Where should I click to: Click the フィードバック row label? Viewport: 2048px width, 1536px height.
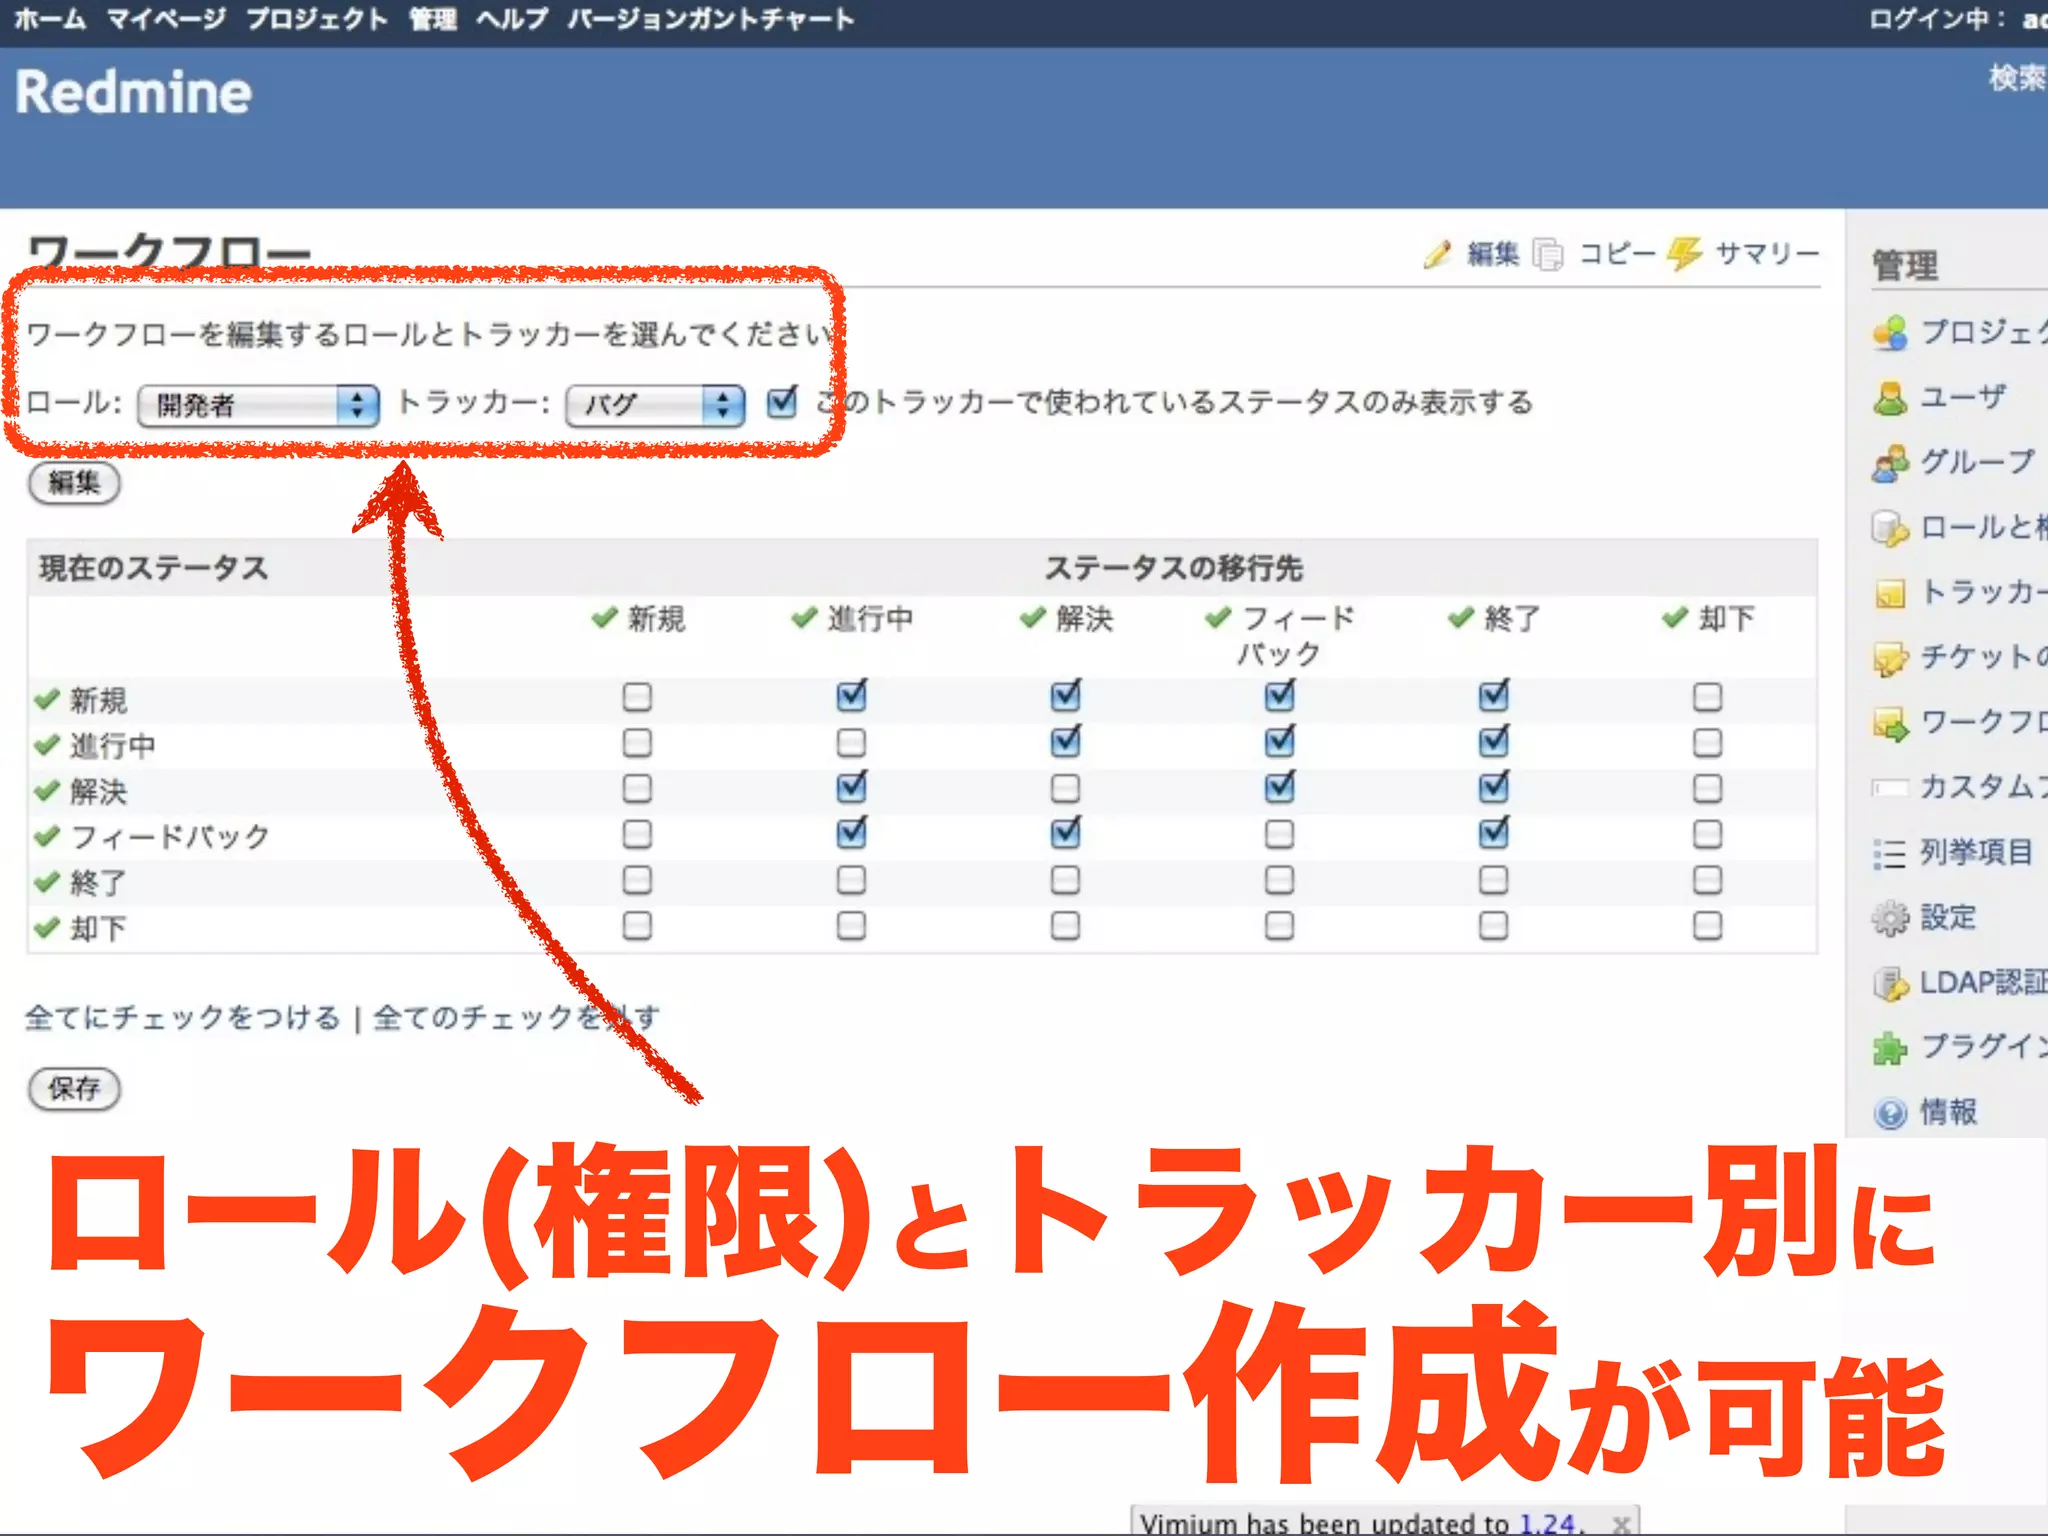coord(170,836)
